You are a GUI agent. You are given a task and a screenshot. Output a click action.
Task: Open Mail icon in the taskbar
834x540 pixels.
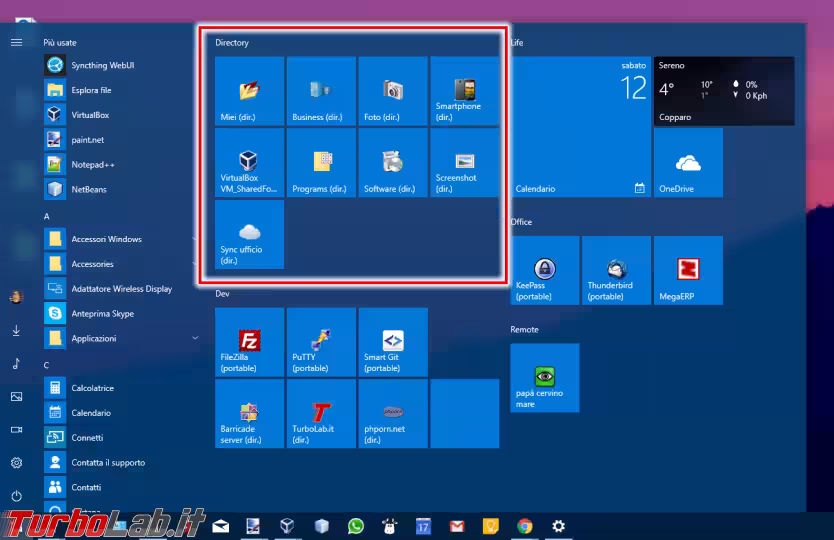220,527
